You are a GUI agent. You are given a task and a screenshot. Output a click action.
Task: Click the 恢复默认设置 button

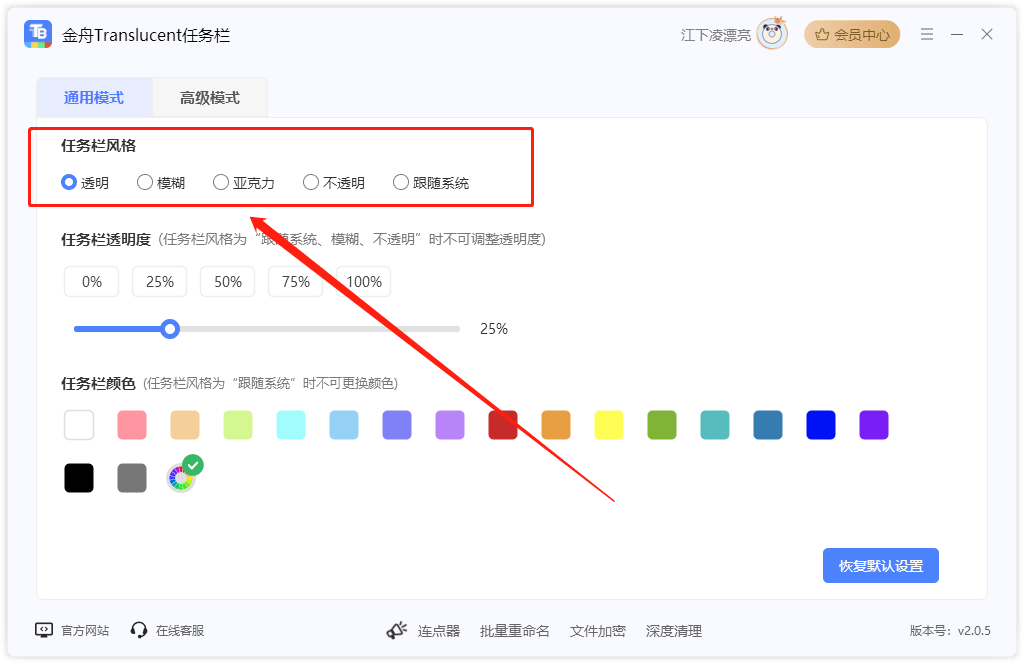click(x=880, y=565)
